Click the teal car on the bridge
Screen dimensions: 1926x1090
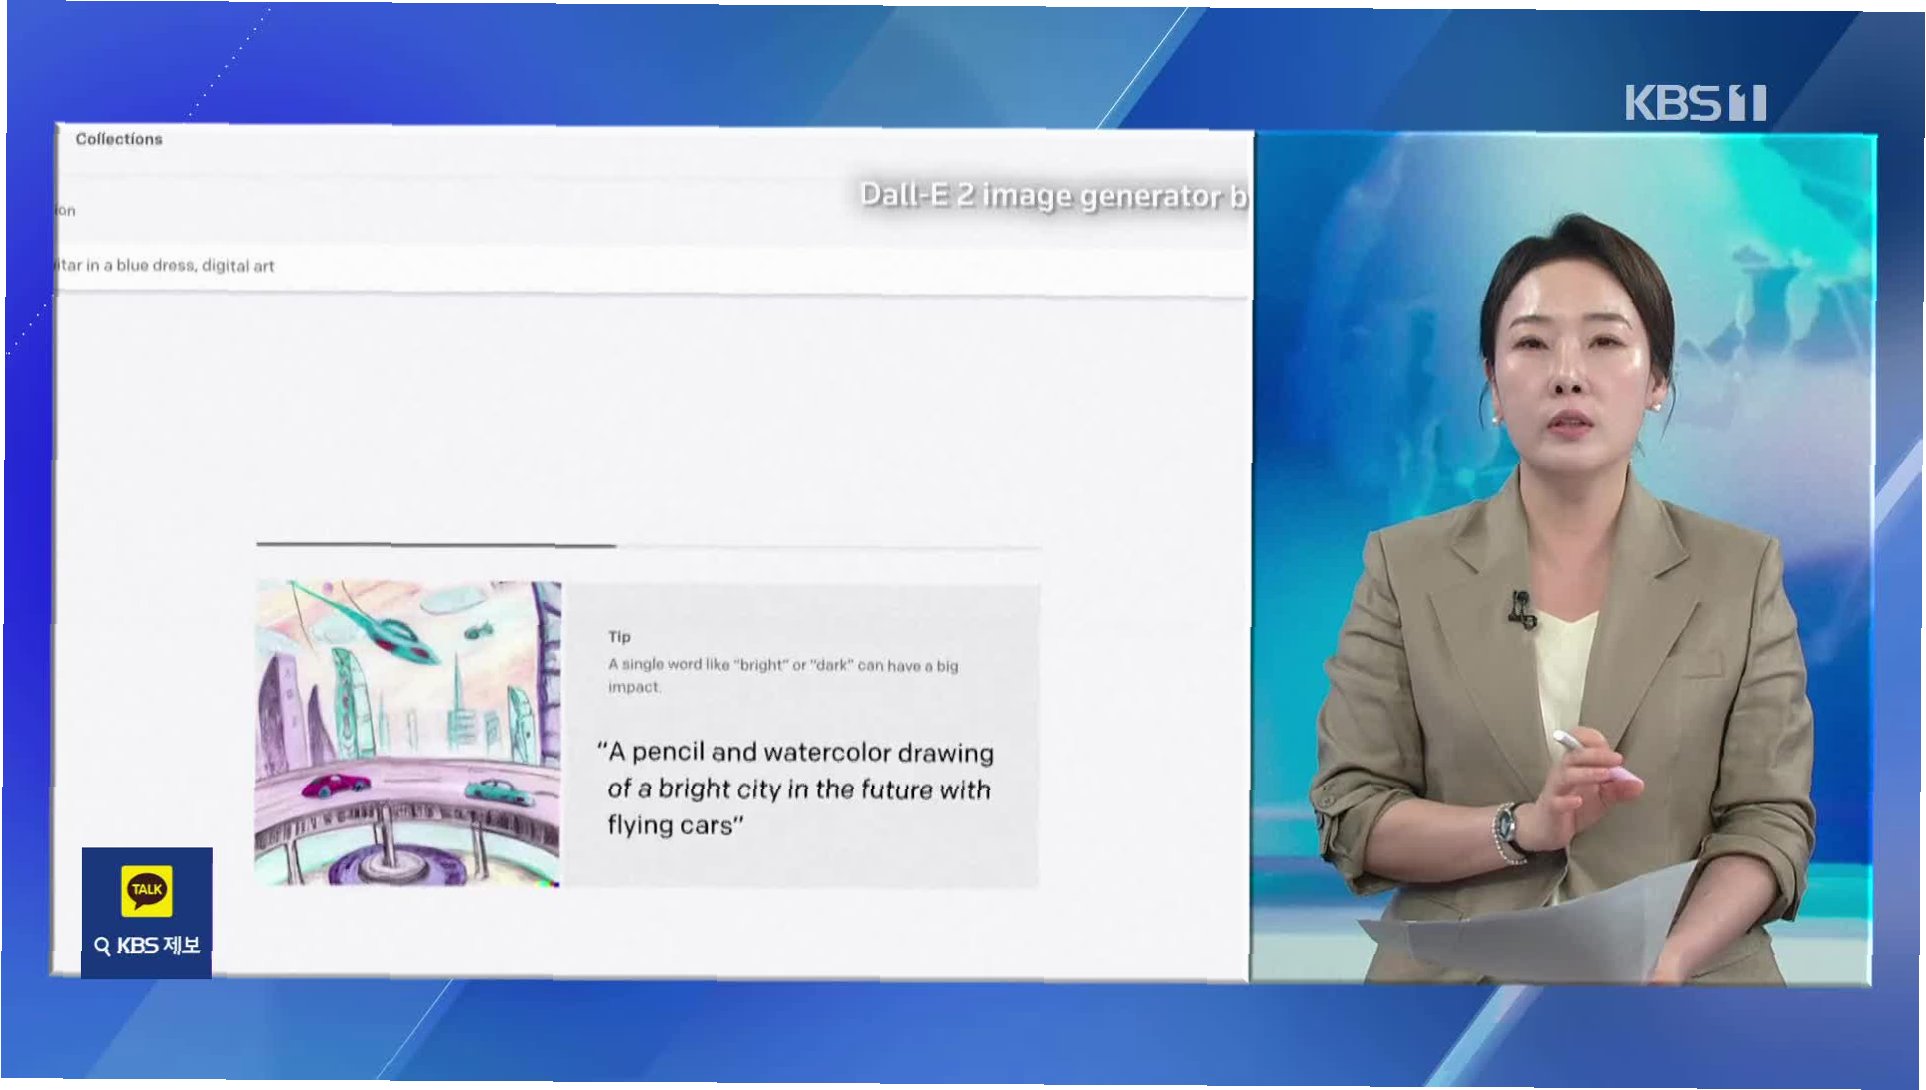[x=500, y=792]
